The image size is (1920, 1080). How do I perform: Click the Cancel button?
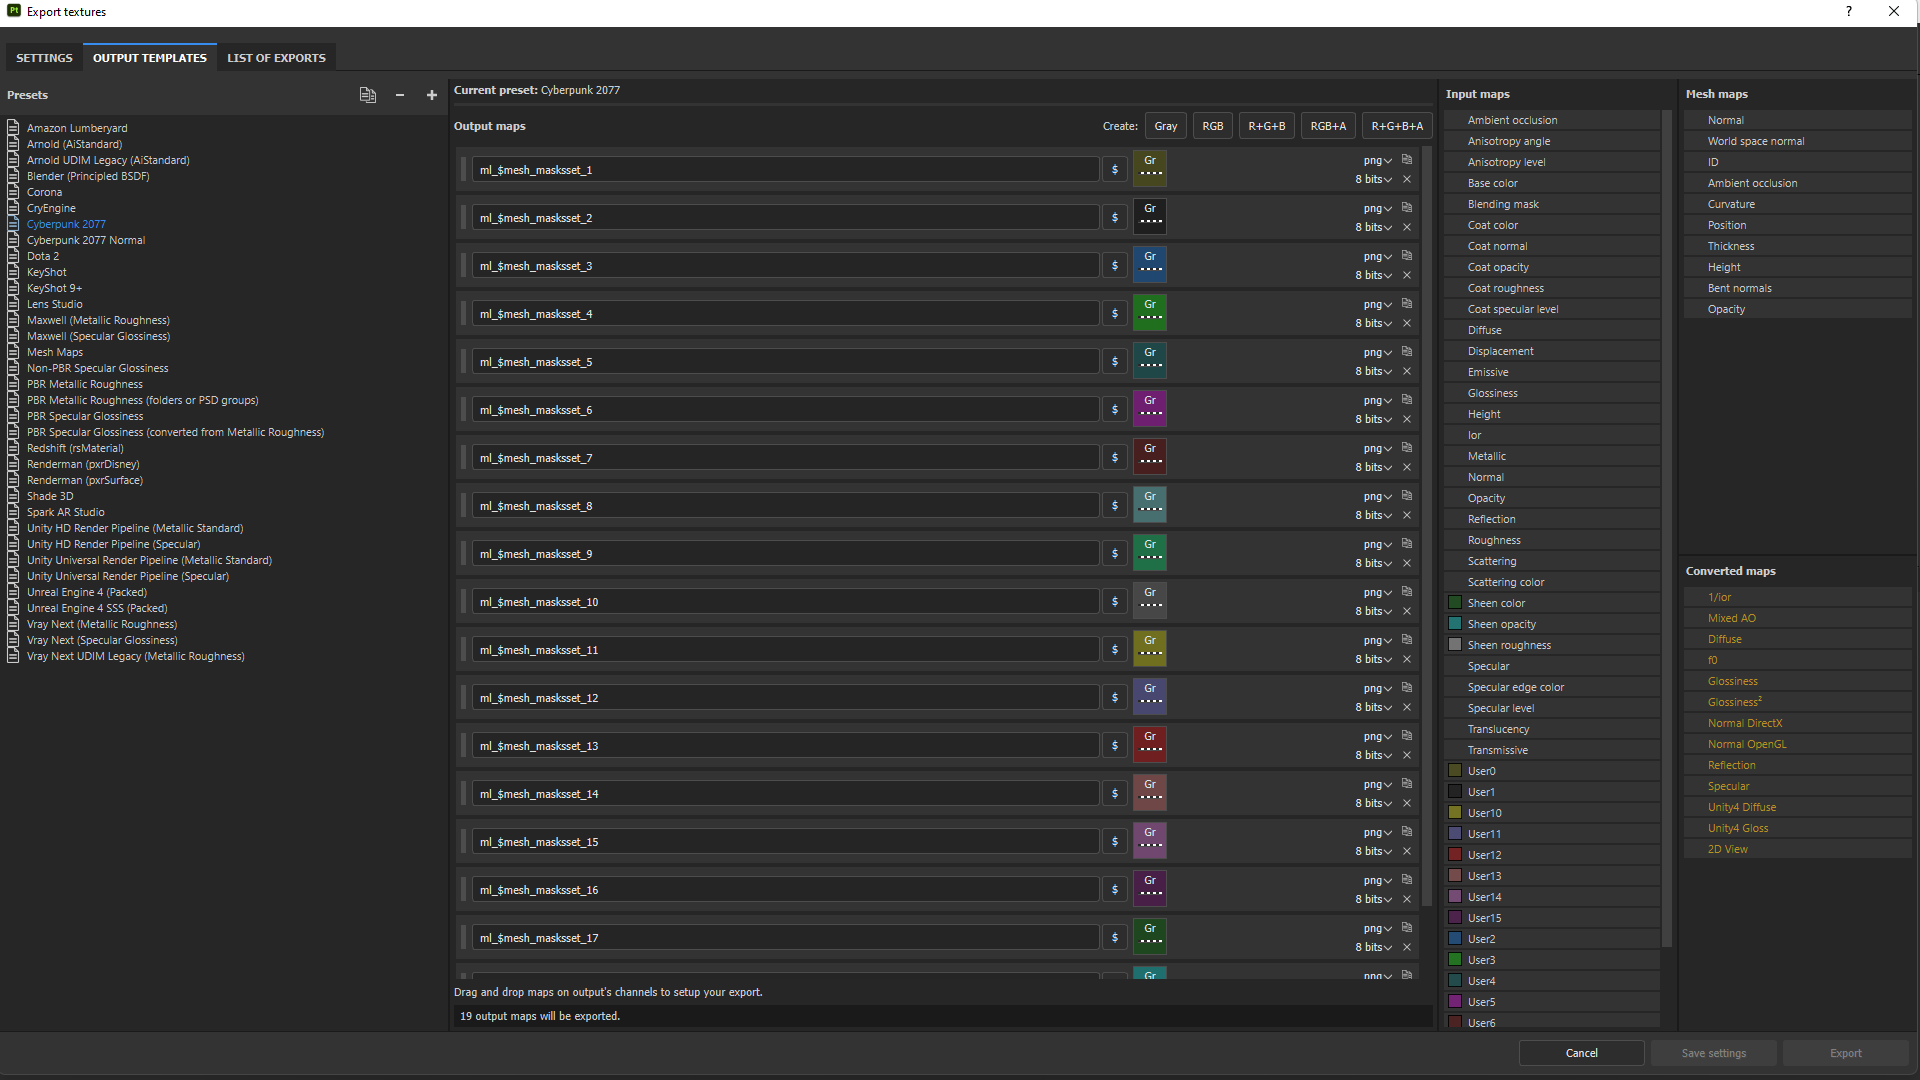click(x=1581, y=1052)
